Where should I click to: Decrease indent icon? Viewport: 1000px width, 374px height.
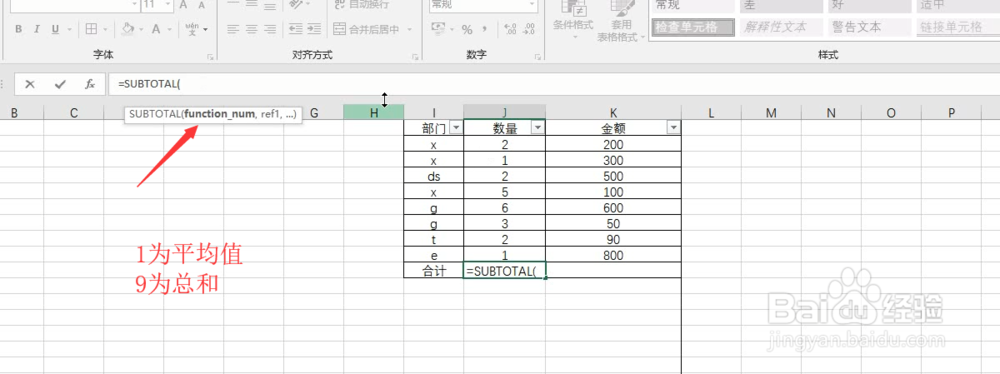295,29
